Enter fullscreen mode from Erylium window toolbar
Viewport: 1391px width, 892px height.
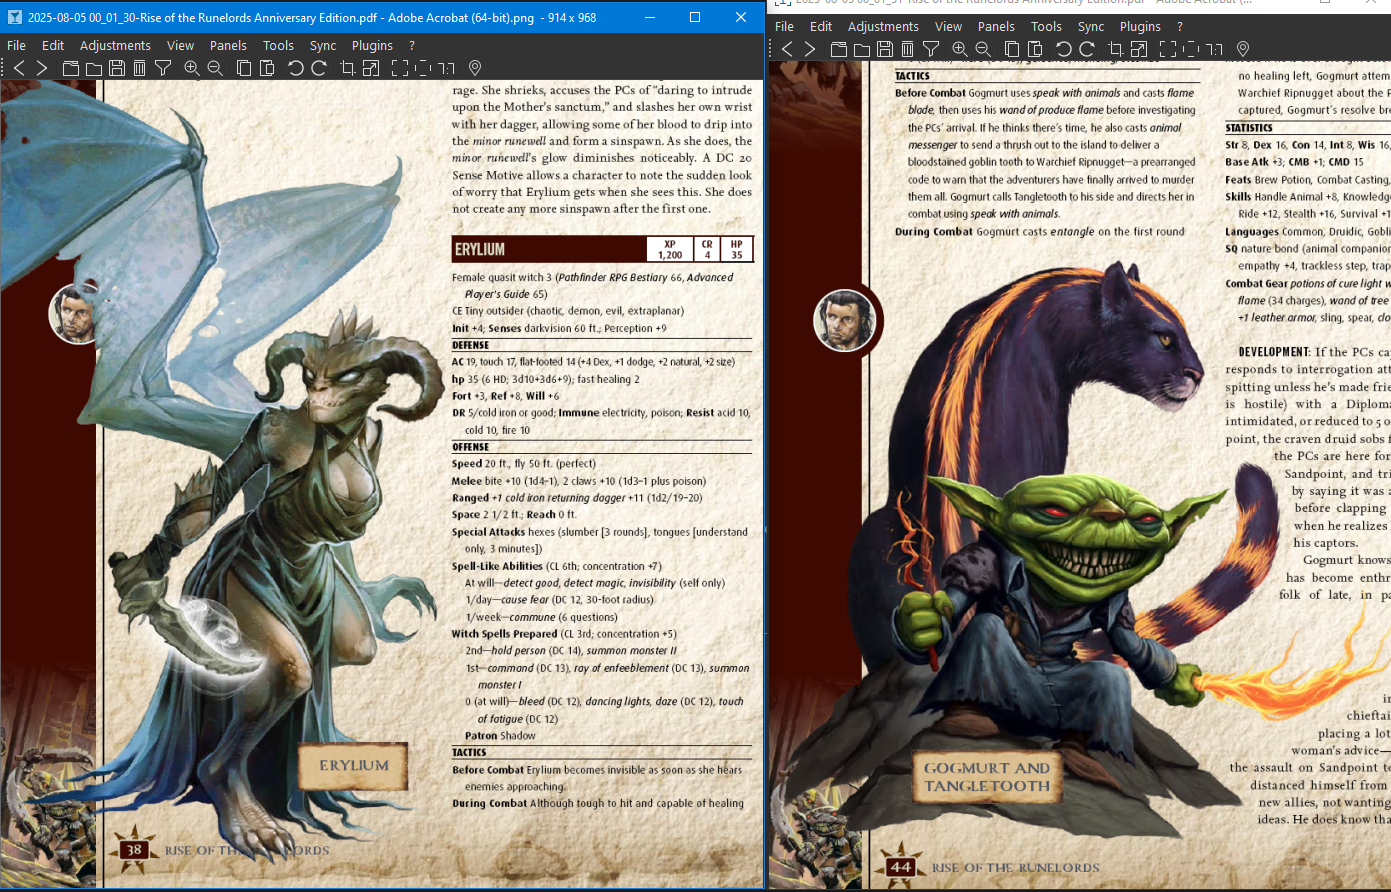click(x=400, y=68)
